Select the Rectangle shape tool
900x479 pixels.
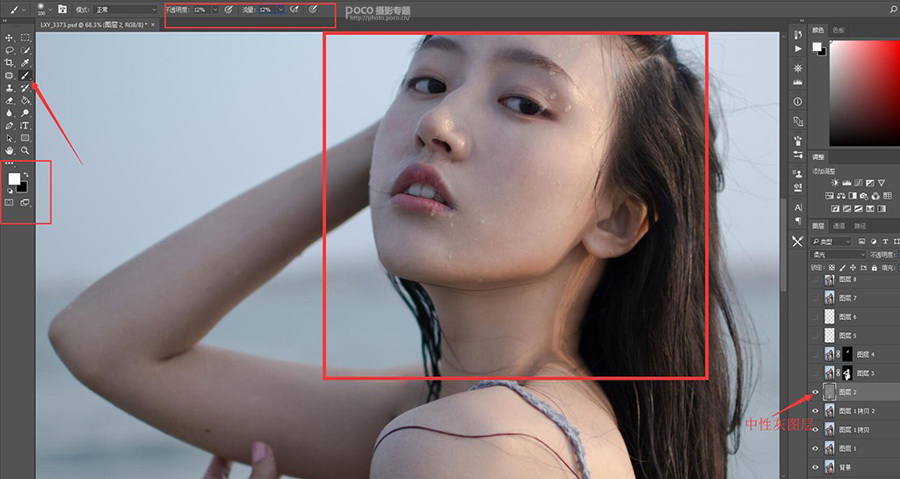click(25, 139)
